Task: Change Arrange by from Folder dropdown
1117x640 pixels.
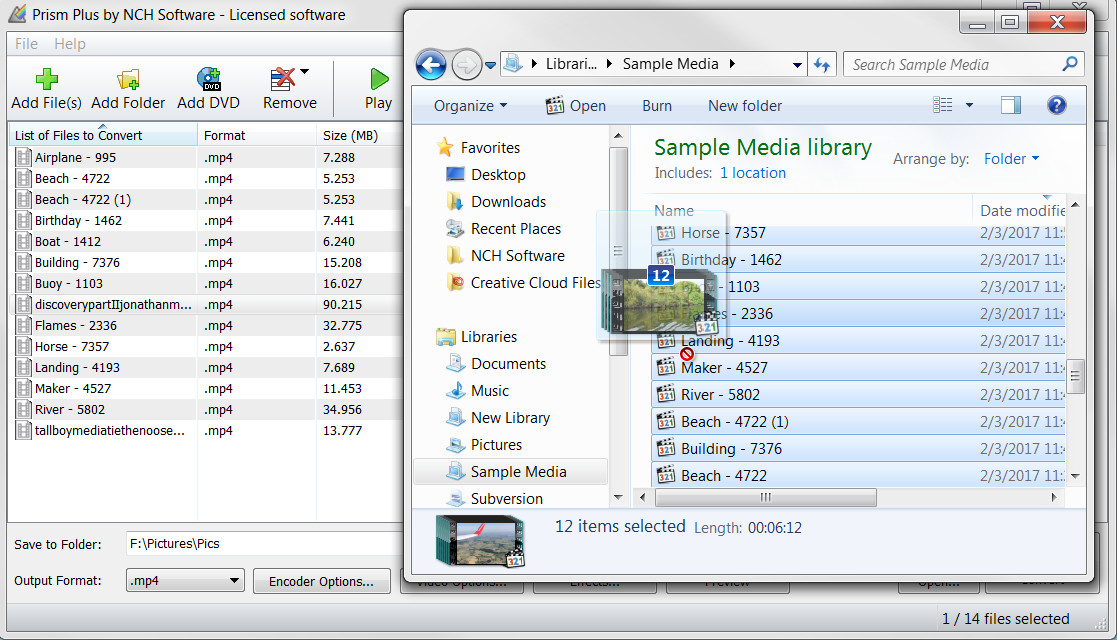Action: pyautogui.click(x=1010, y=158)
